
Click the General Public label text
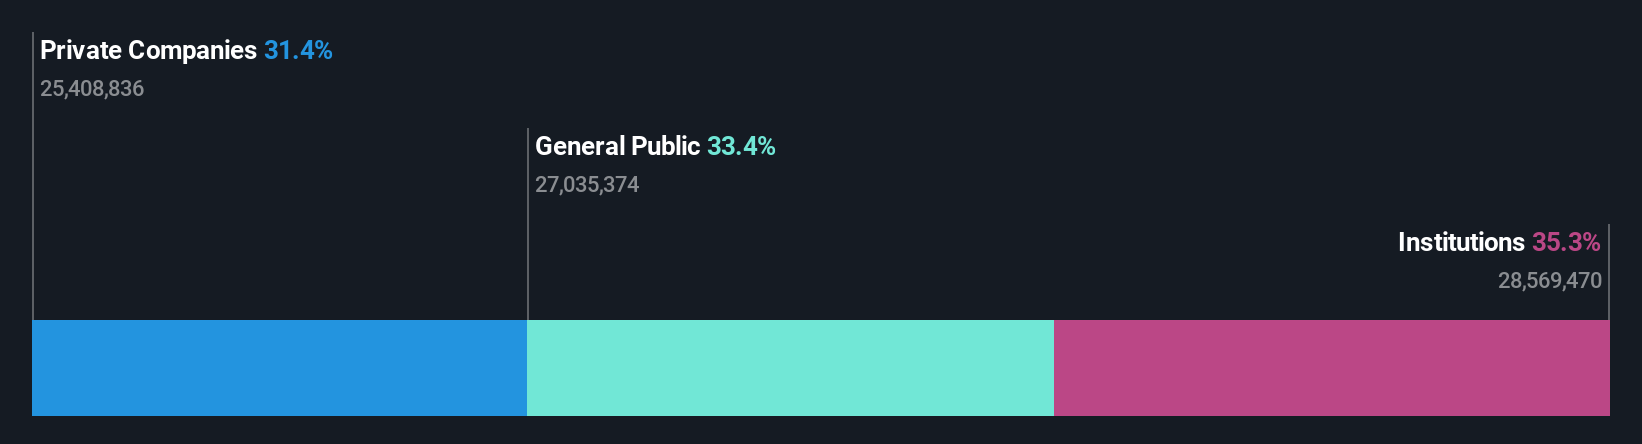coord(617,146)
